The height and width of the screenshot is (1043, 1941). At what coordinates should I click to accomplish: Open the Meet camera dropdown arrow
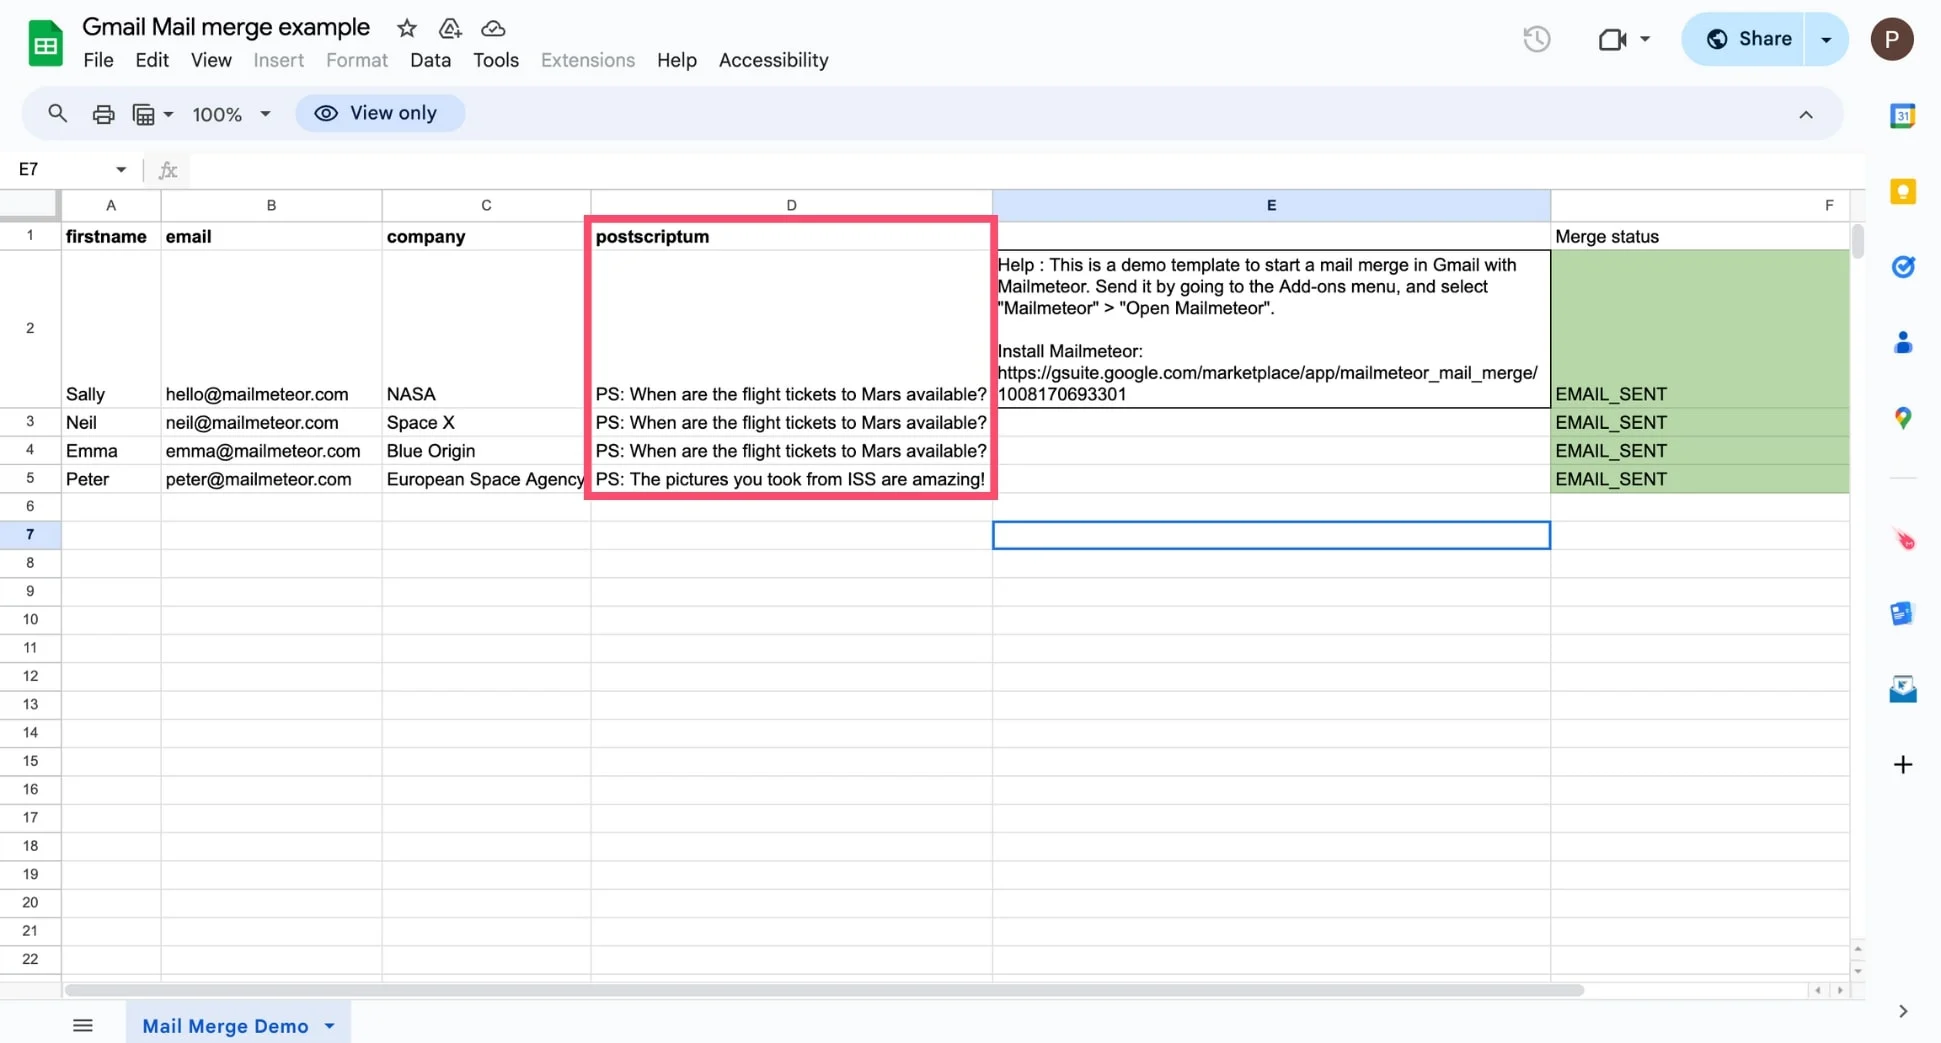click(x=1645, y=39)
